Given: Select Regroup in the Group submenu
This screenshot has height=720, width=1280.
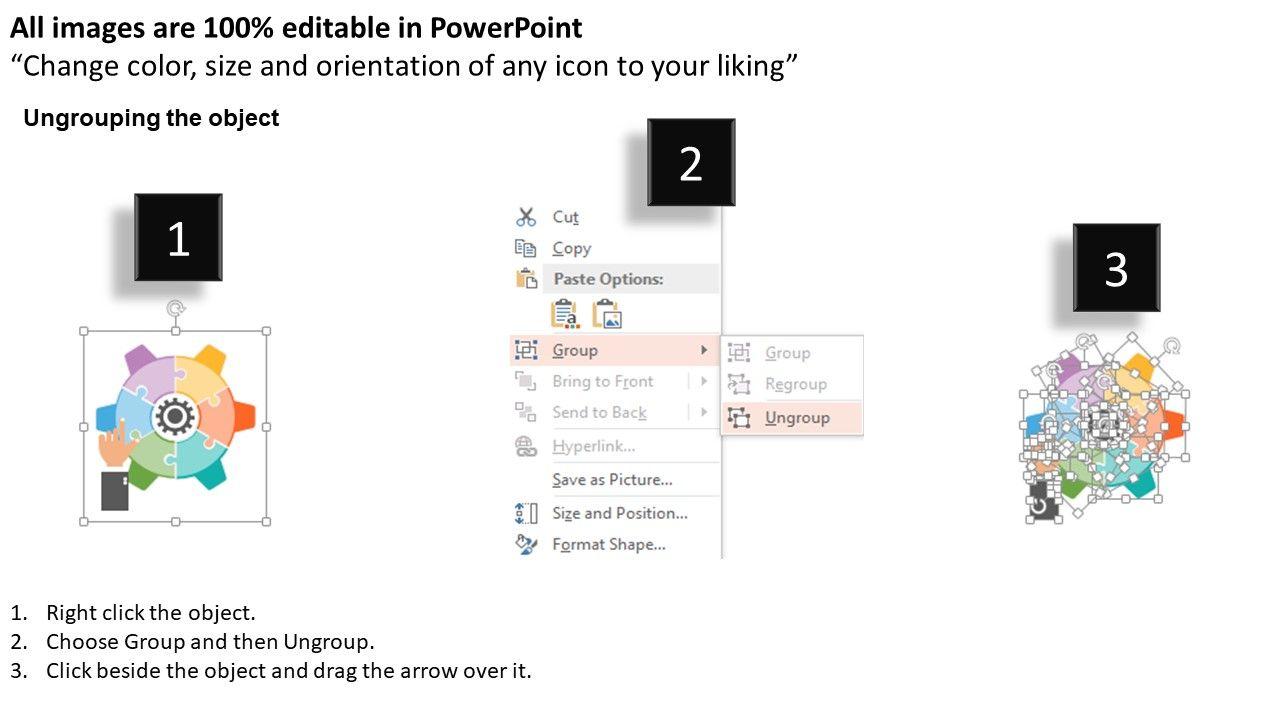Looking at the screenshot, I should click(x=795, y=384).
